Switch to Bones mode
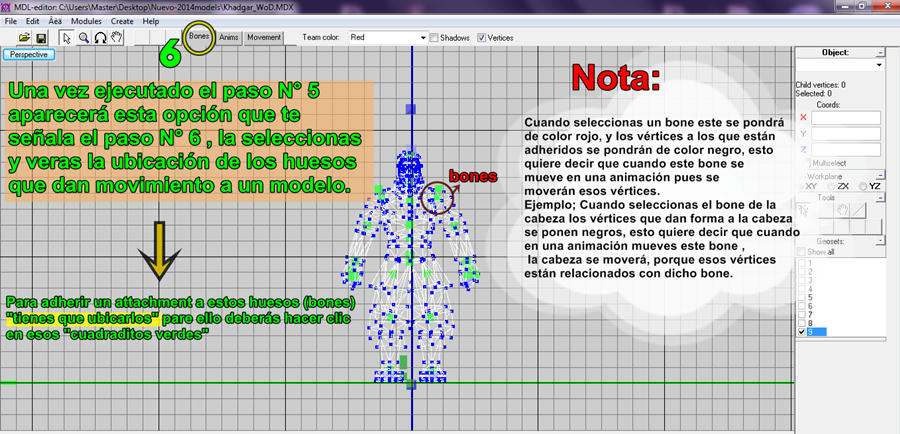 (199, 37)
